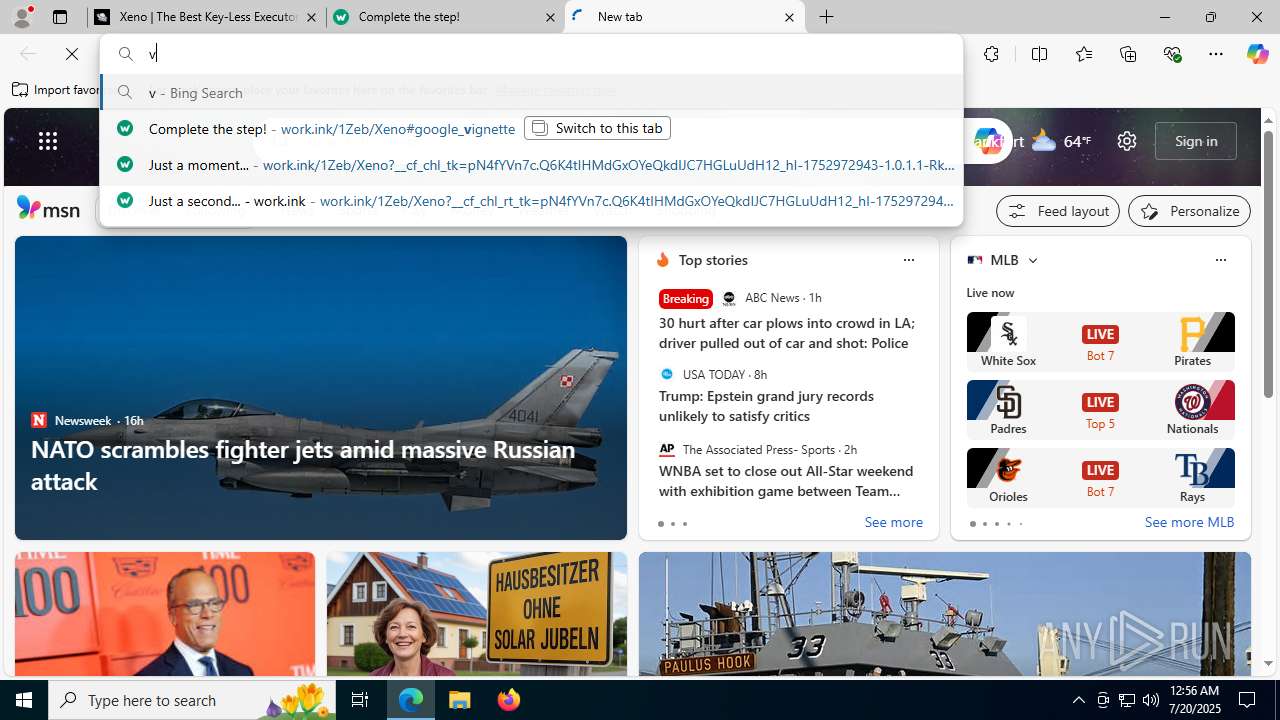The width and height of the screenshot is (1280, 720).
Task: Close the Complete the step tab
Action: [x=550, y=17]
